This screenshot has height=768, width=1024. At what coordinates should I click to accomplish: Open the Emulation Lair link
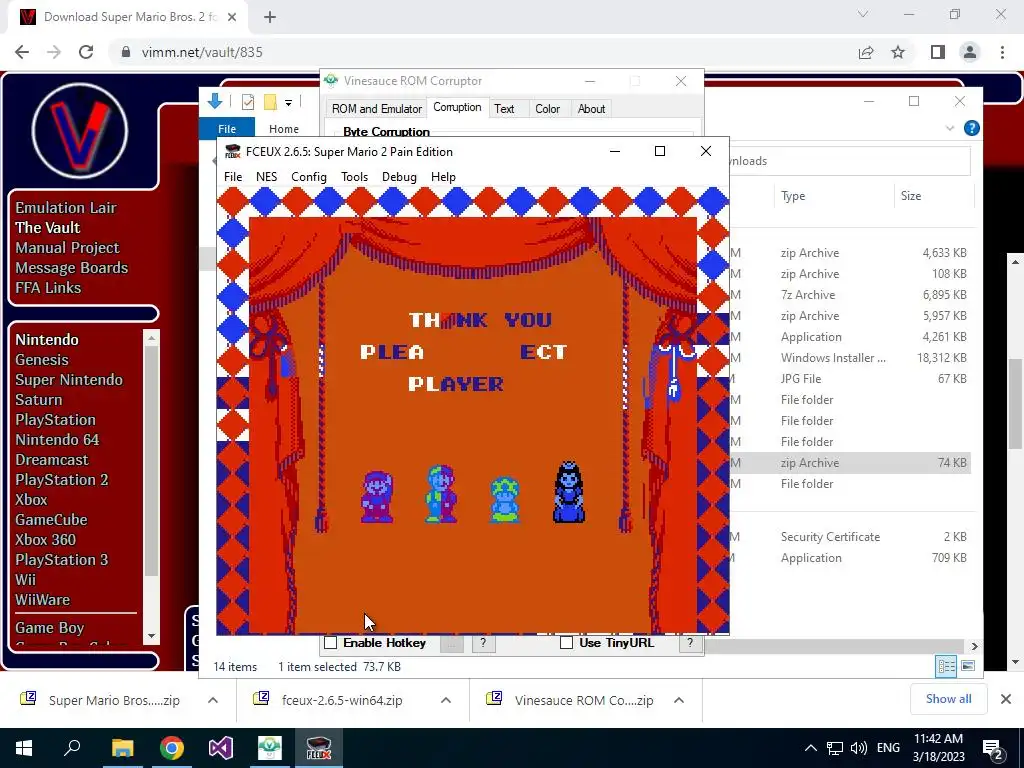[66, 208]
